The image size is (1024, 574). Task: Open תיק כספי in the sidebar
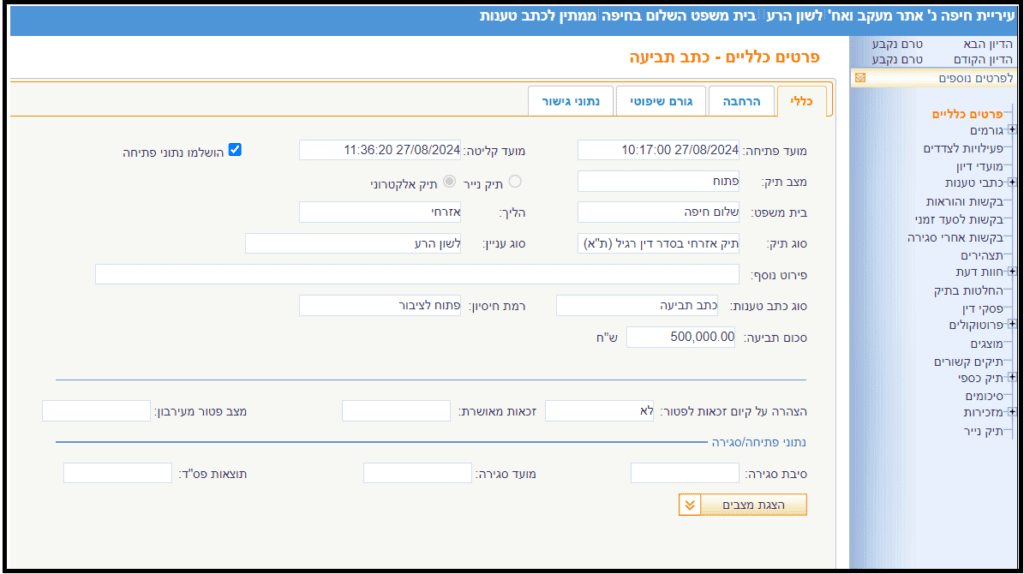coord(981,378)
